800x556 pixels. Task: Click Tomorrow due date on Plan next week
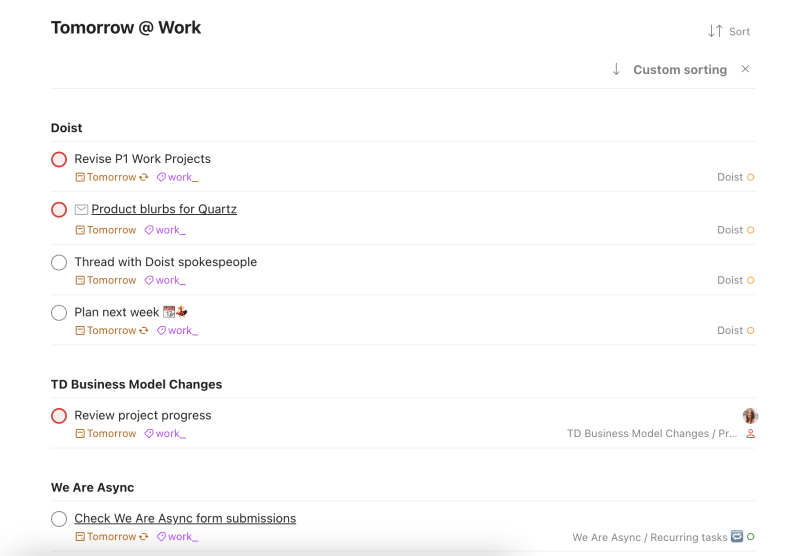coord(106,331)
